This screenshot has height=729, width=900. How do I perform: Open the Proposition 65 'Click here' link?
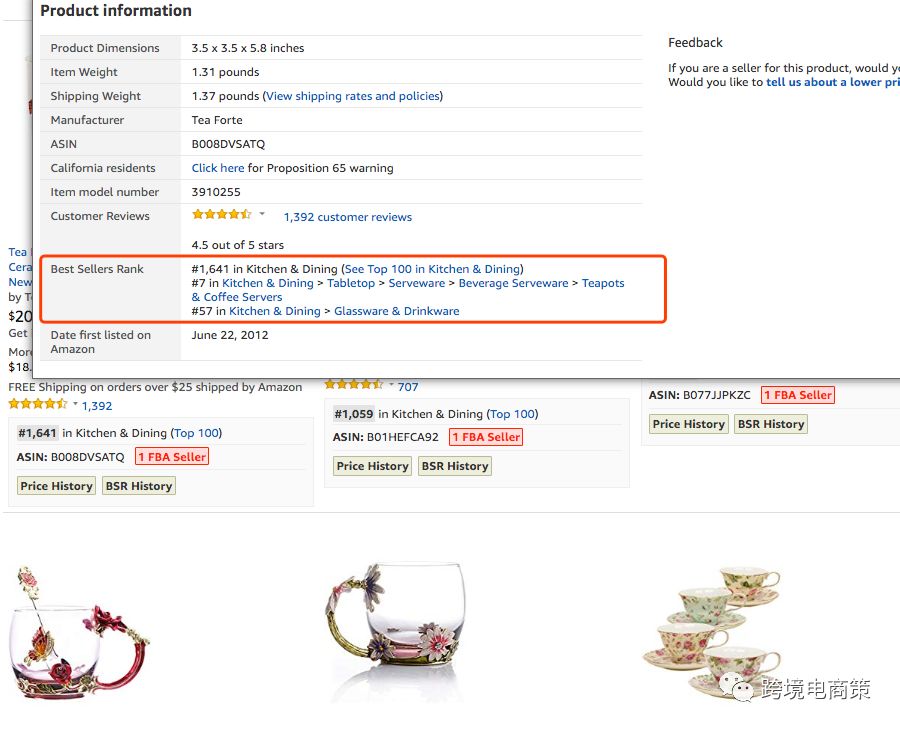(x=218, y=168)
